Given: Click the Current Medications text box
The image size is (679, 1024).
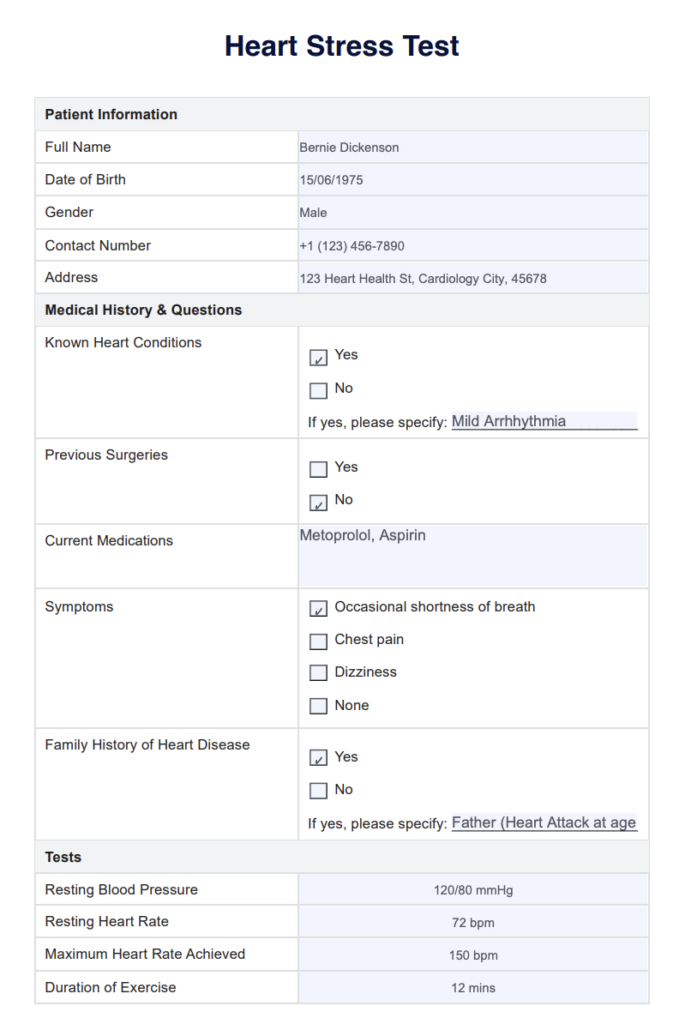Looking at the screenshot, I should click(473, 556).
